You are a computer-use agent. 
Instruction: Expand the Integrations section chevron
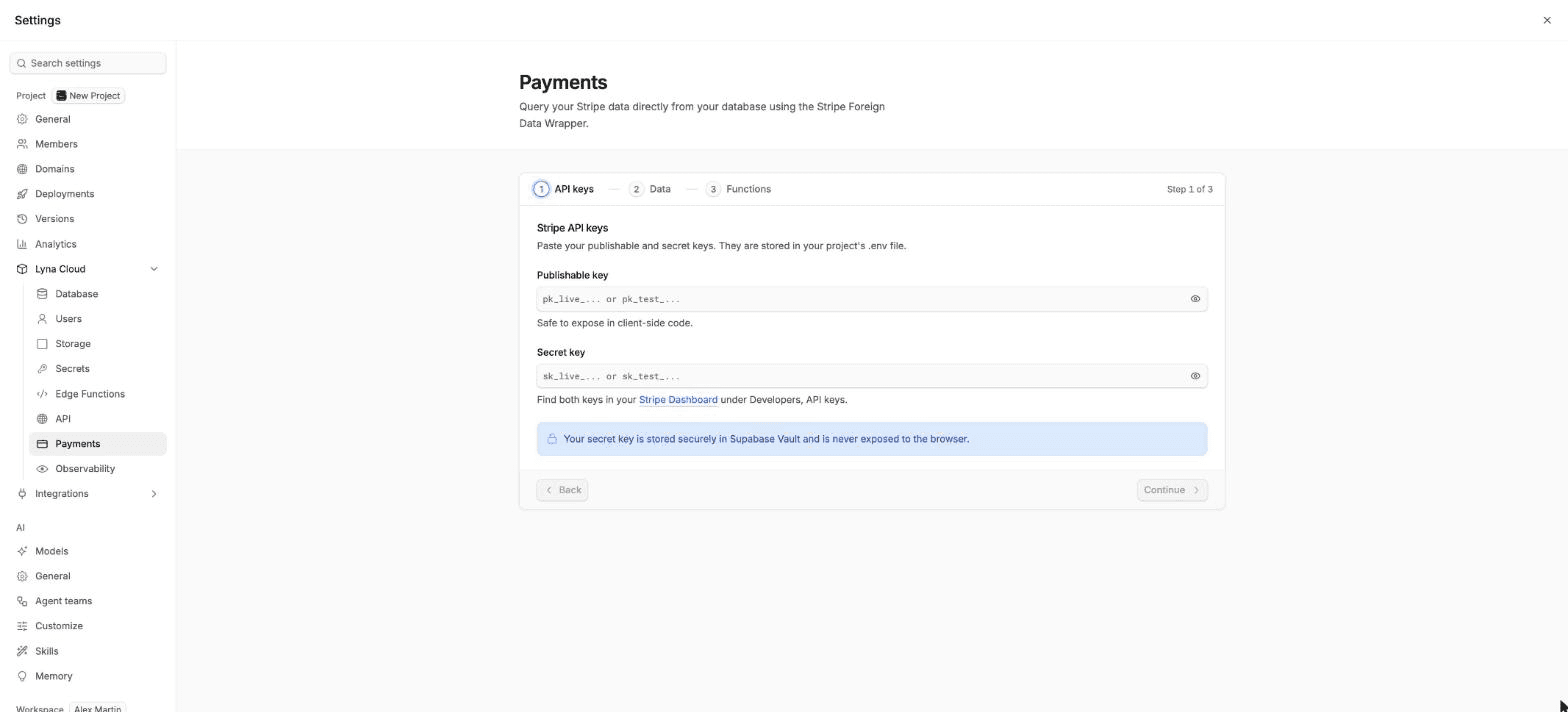click(x=154, y=494)
